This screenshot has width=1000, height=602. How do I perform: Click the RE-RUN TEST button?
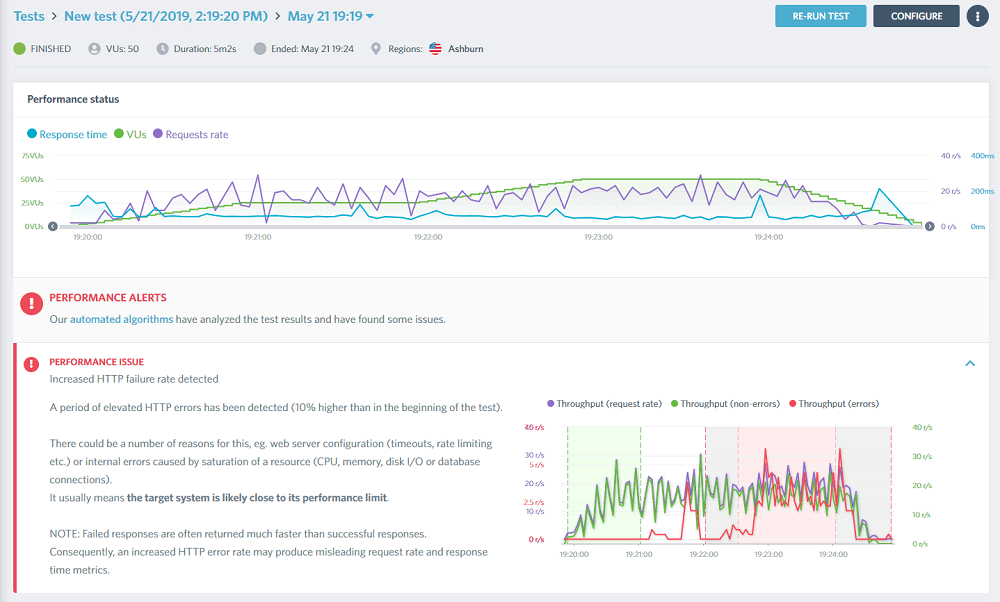821,16
